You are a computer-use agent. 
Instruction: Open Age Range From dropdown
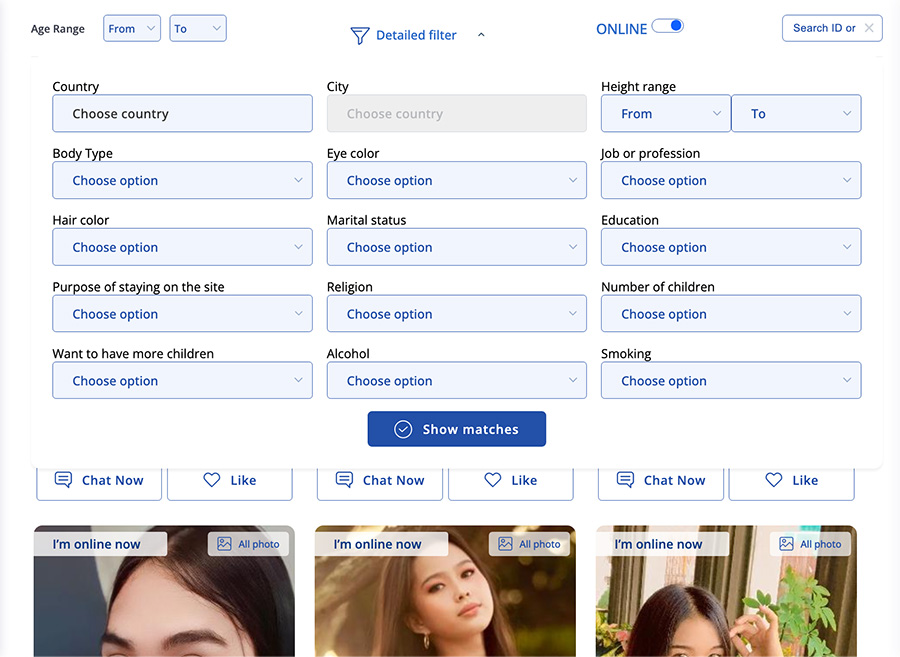point(132,29)
